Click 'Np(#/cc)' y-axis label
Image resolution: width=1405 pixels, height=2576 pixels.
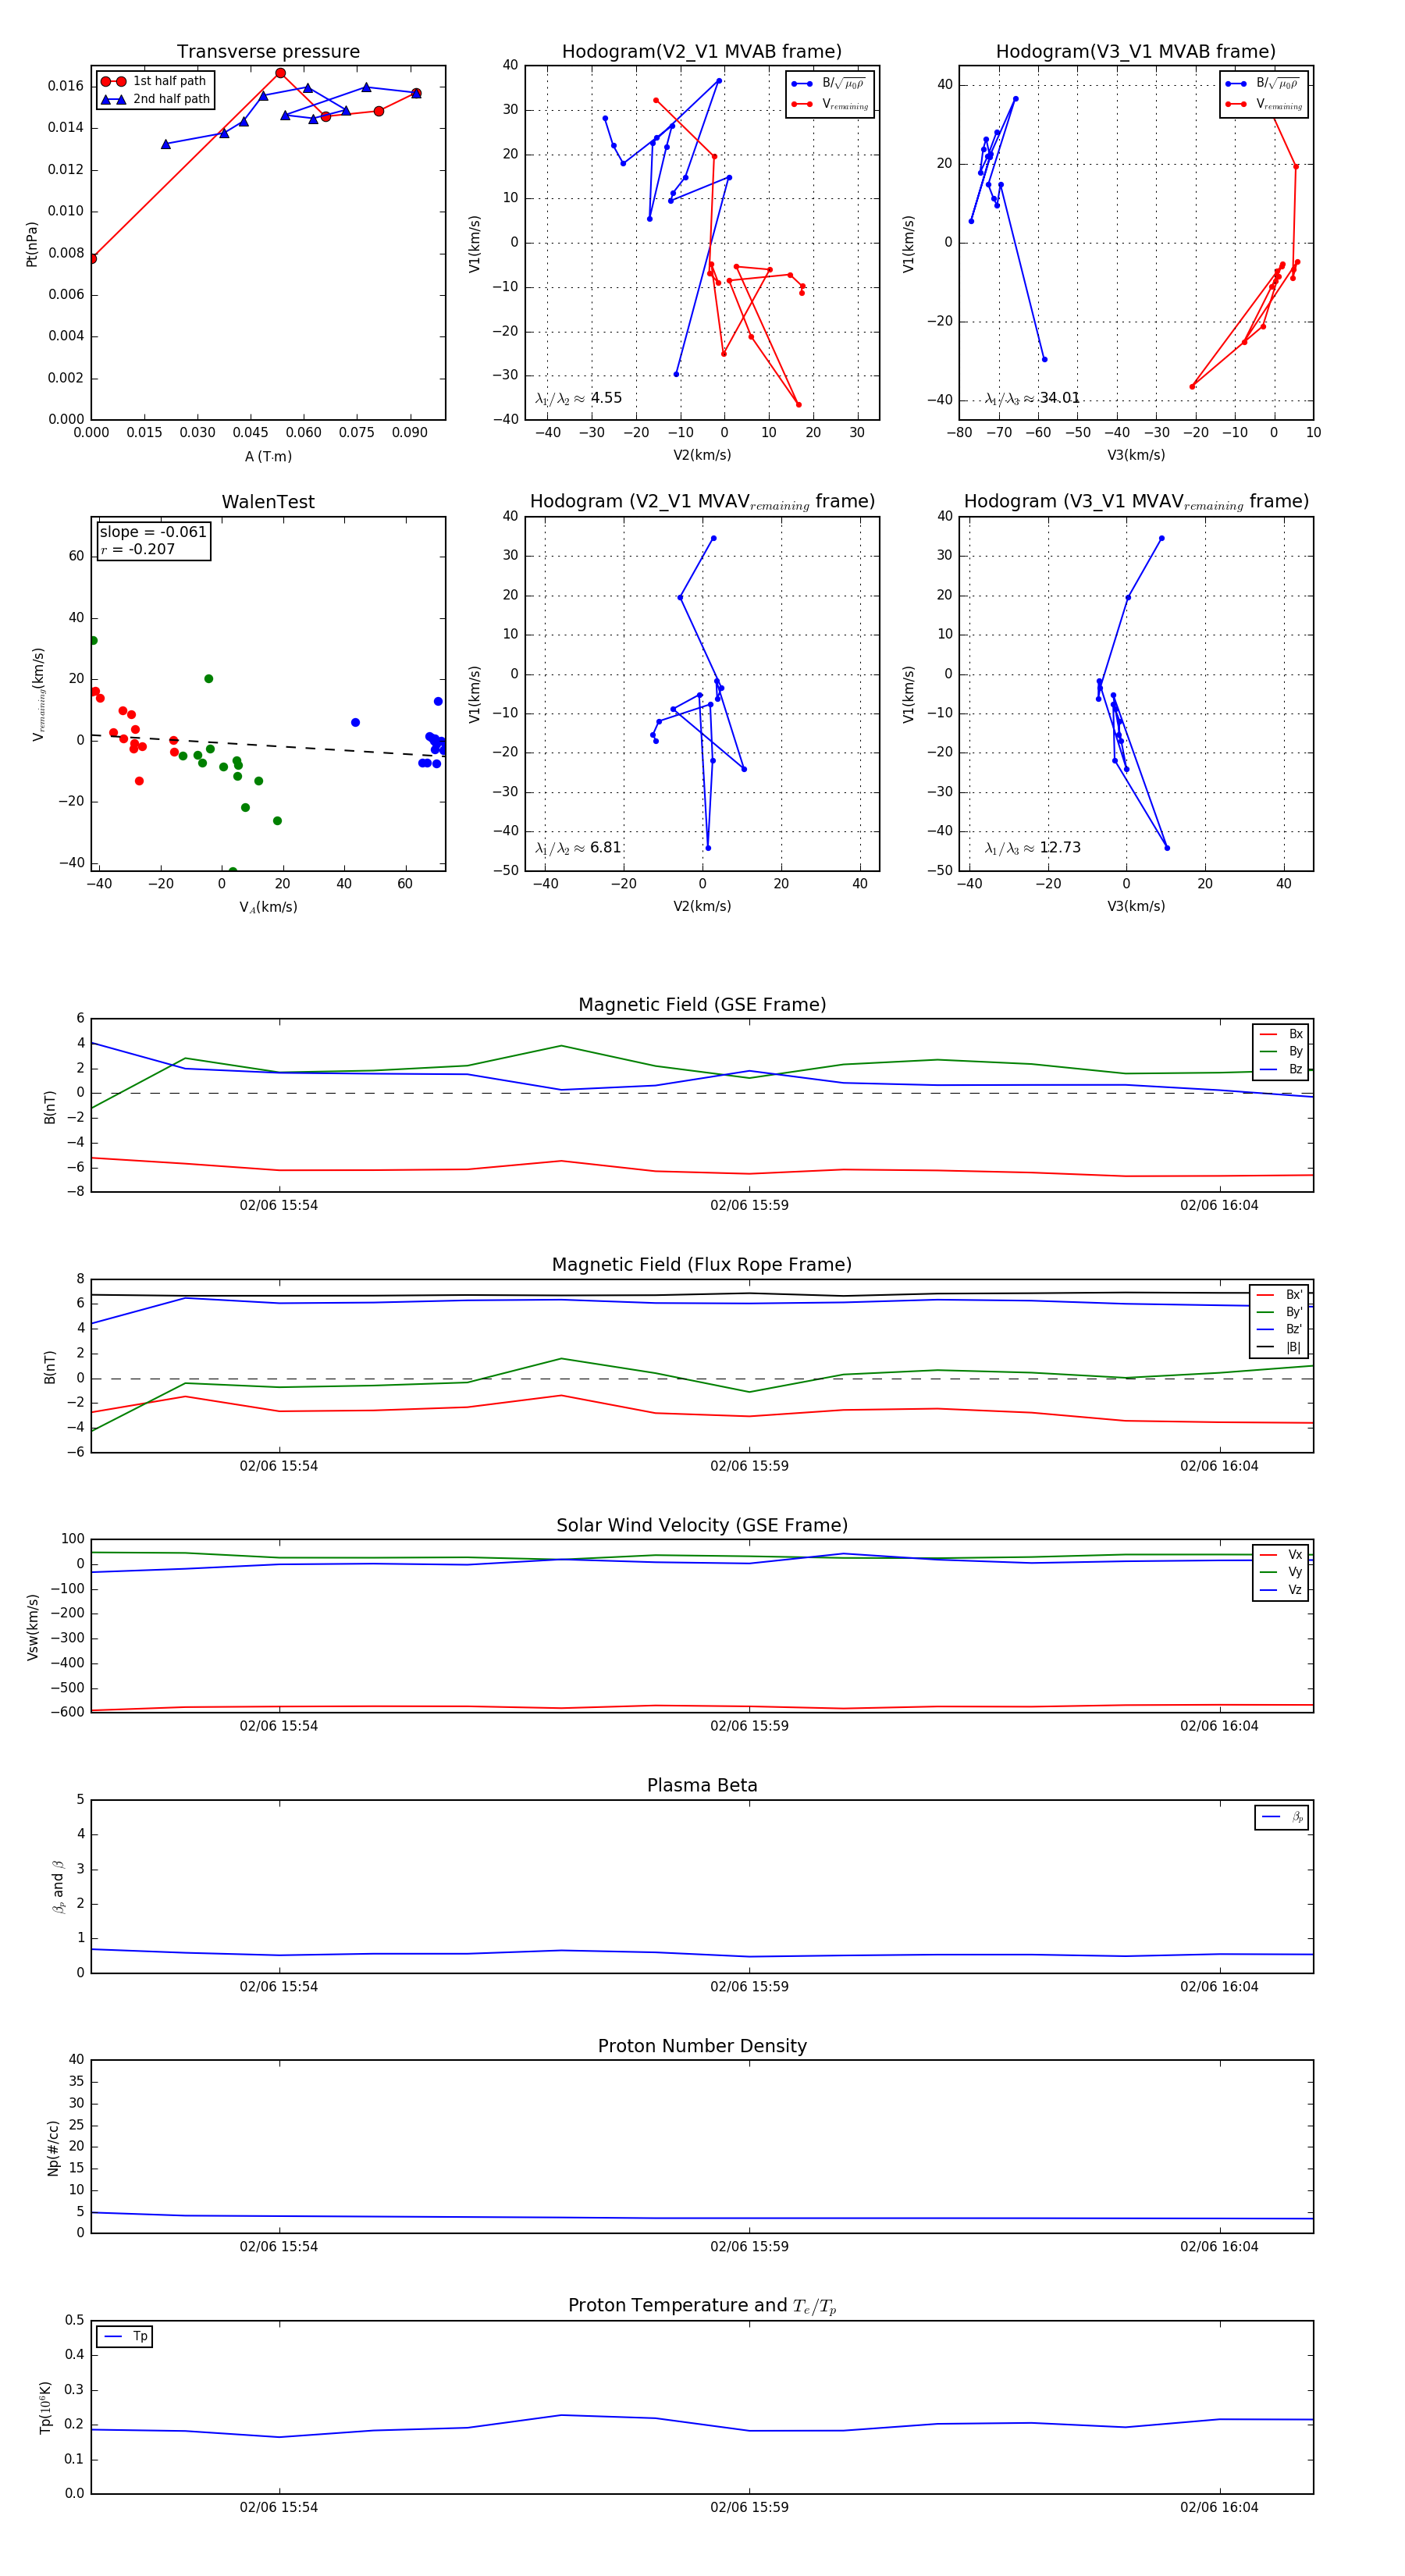pos(52,2148)
